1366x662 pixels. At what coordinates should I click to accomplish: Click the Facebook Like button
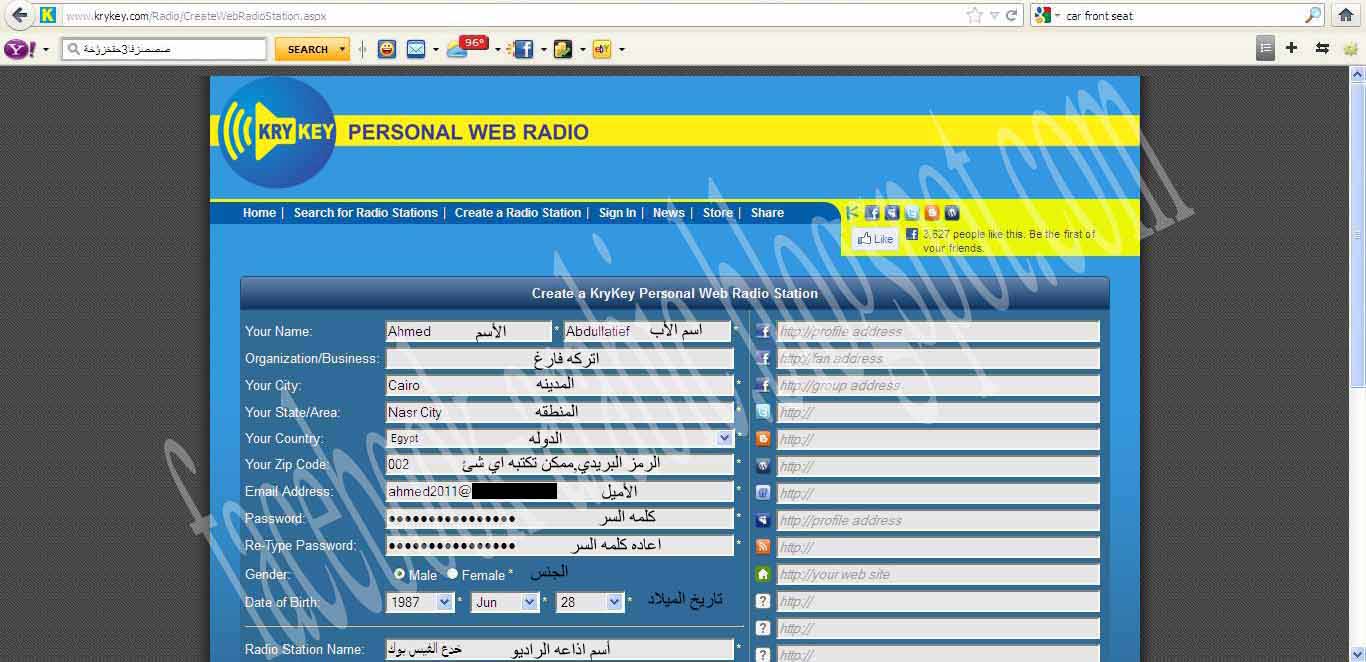[x=875, y=239]
